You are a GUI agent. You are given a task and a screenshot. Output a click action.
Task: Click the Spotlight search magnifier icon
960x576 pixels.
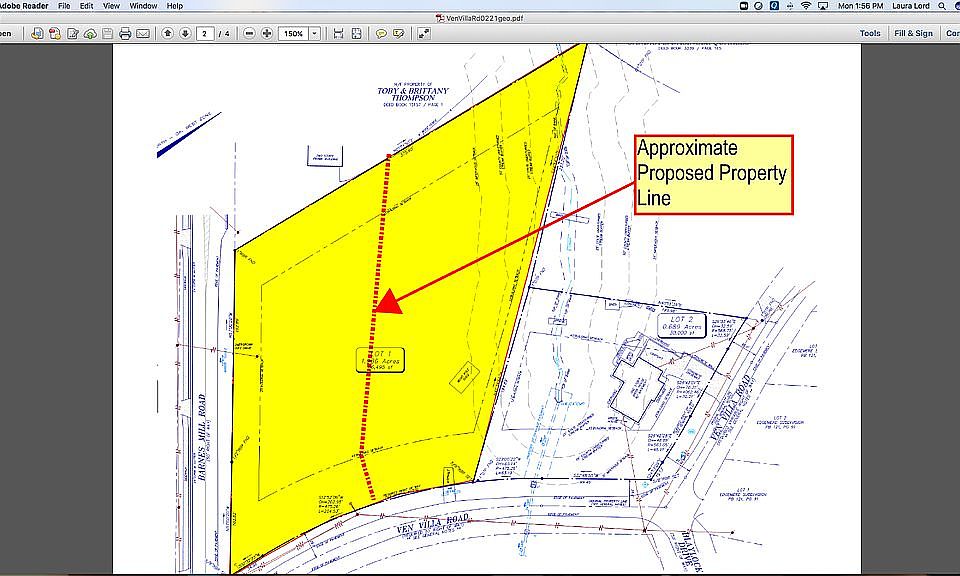(x=942, y=6)
